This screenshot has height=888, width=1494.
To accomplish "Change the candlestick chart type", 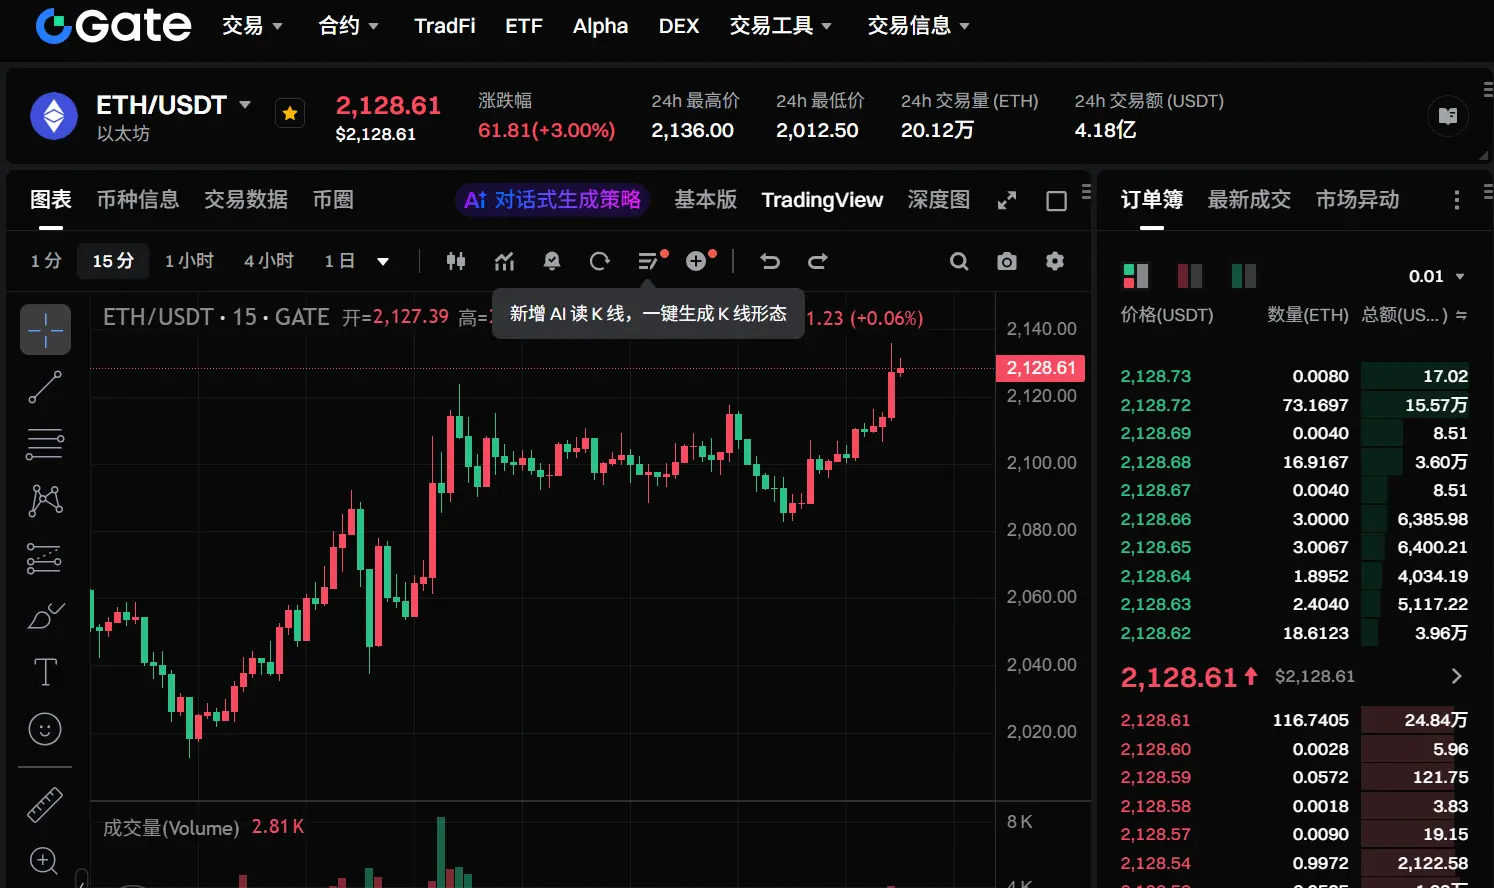I will click(456, 261).
